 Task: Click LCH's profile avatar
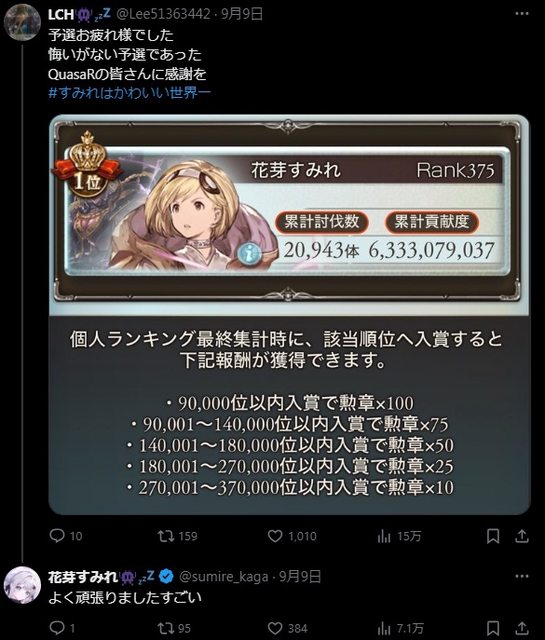(22, 22)
